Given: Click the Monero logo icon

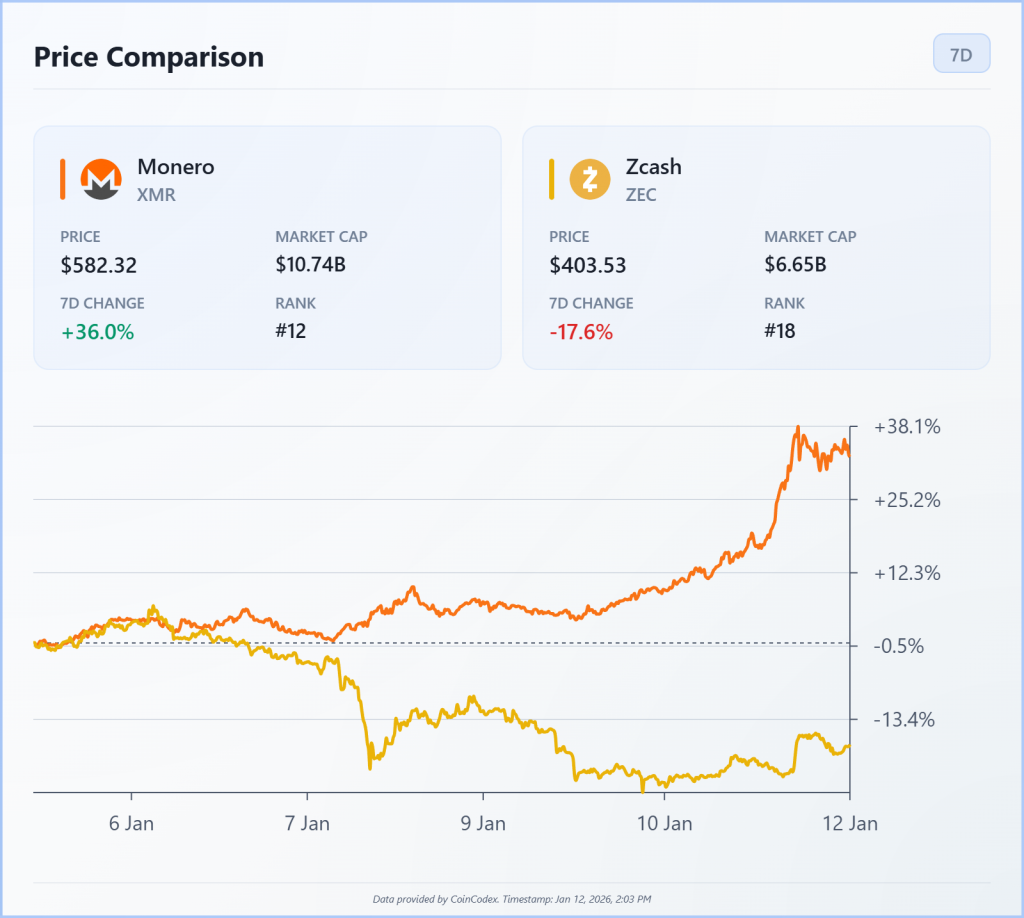Looking at the screenshot, I should click(98, 178).
